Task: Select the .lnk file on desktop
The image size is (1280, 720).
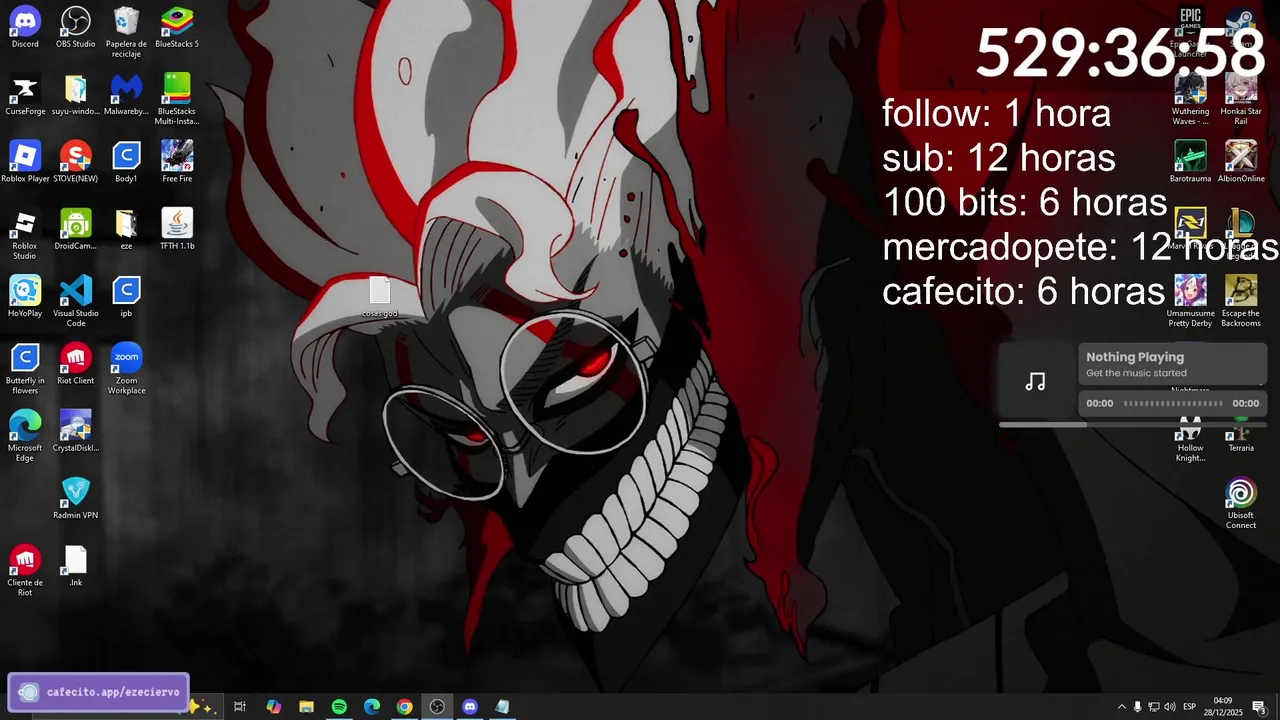Action: [76, 566]
